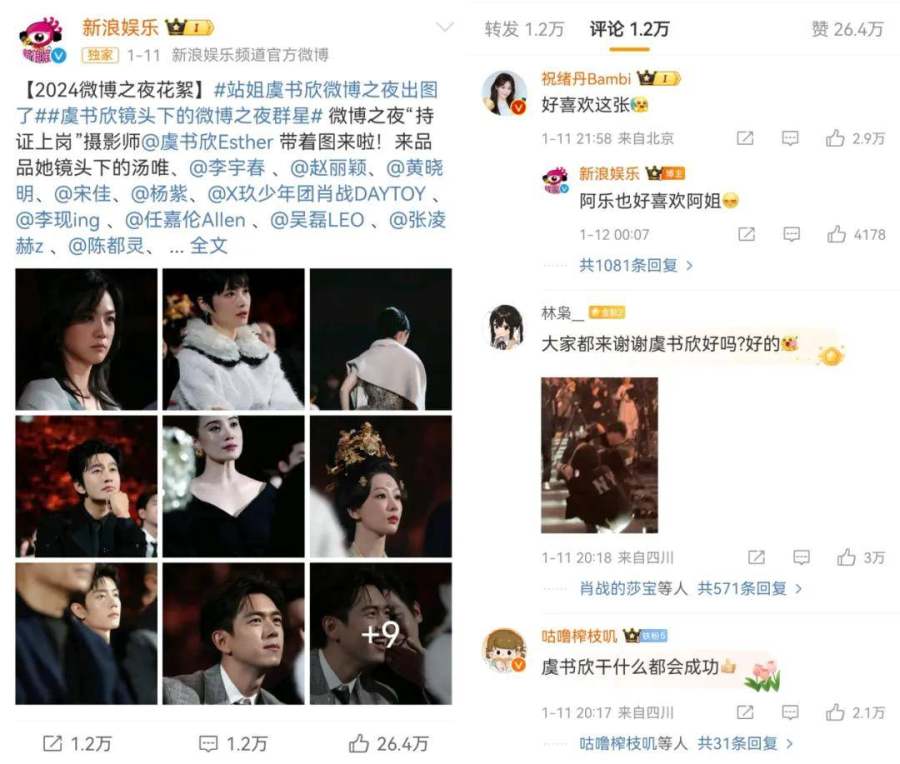Like 林枭's comment with 3万 likes

(x=846, y=557)
